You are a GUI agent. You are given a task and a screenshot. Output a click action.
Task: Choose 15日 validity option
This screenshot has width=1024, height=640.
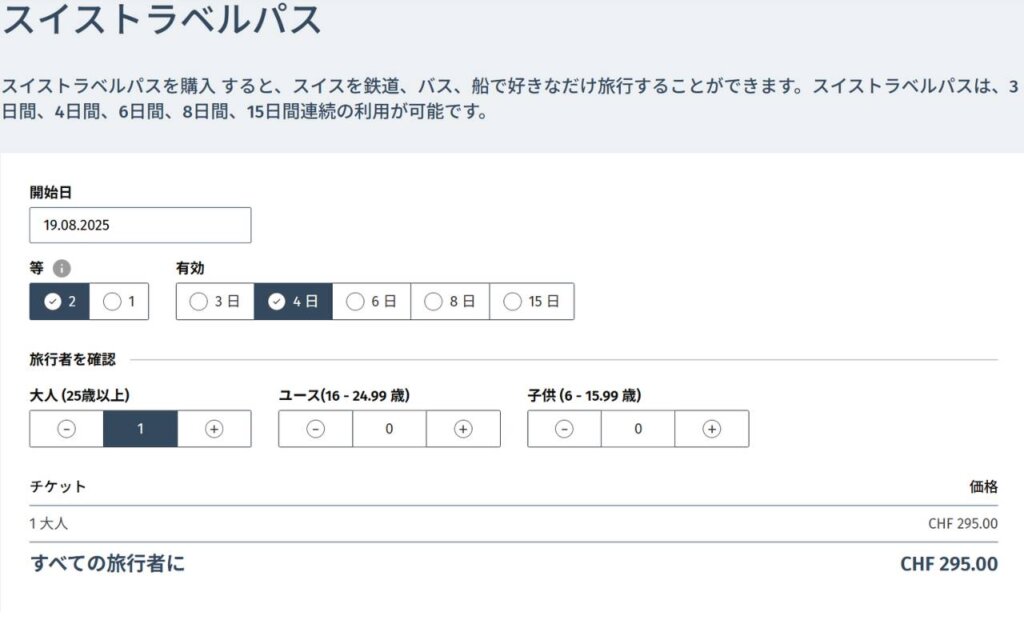(532, 302)
